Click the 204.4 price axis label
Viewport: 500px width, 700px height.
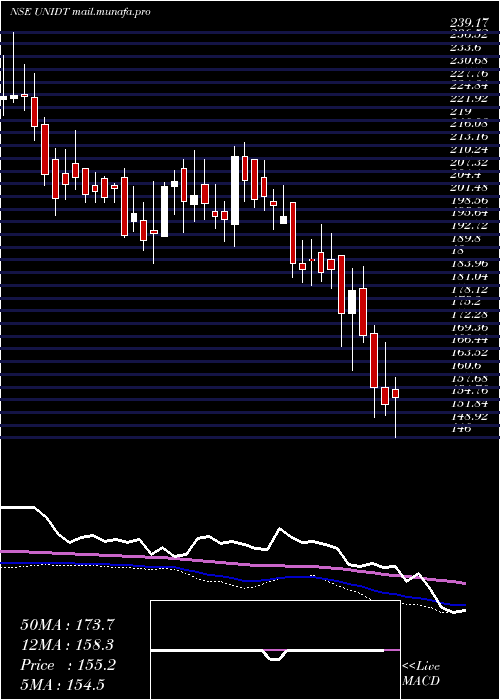(465, 175)
